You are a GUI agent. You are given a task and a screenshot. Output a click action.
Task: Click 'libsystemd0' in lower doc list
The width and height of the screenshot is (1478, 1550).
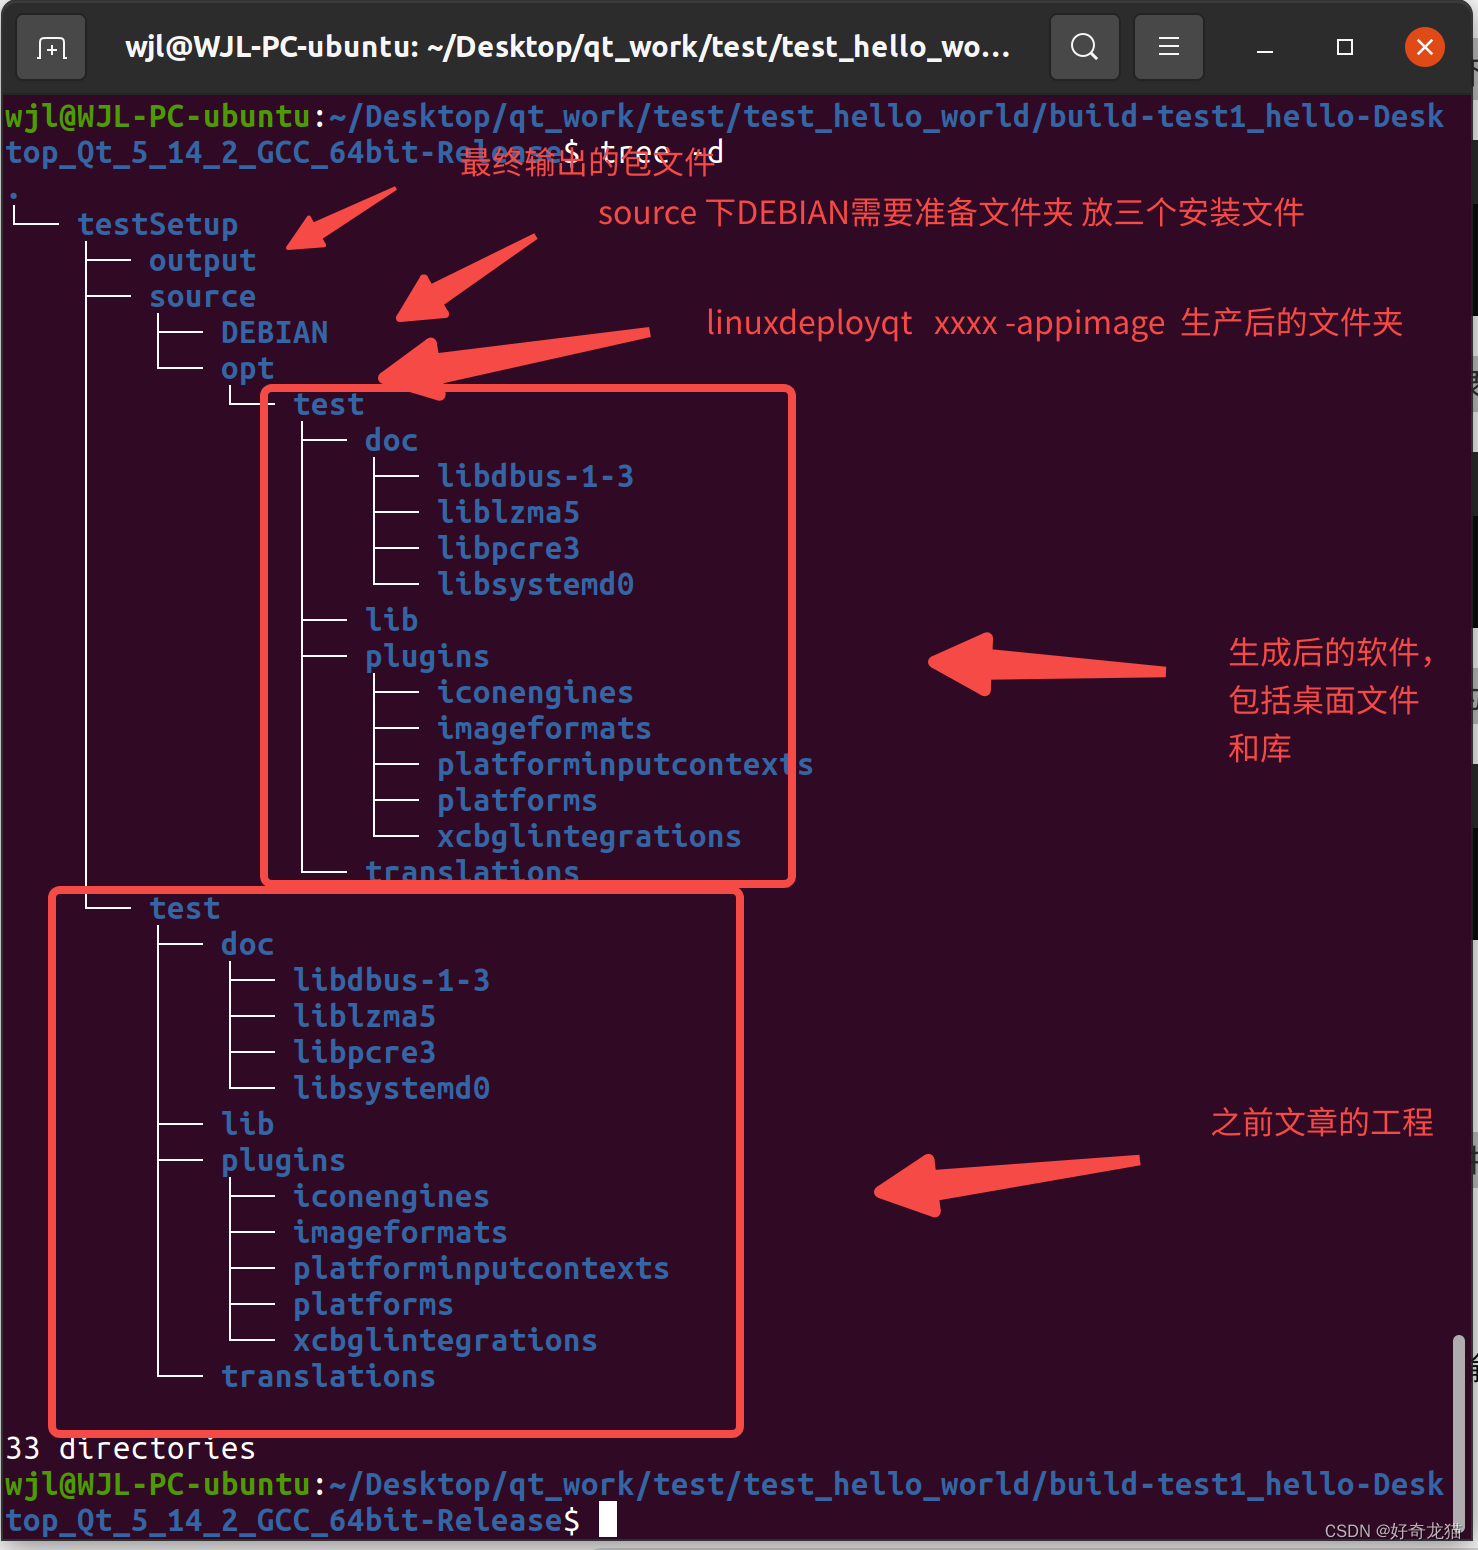pos(391,1089)
